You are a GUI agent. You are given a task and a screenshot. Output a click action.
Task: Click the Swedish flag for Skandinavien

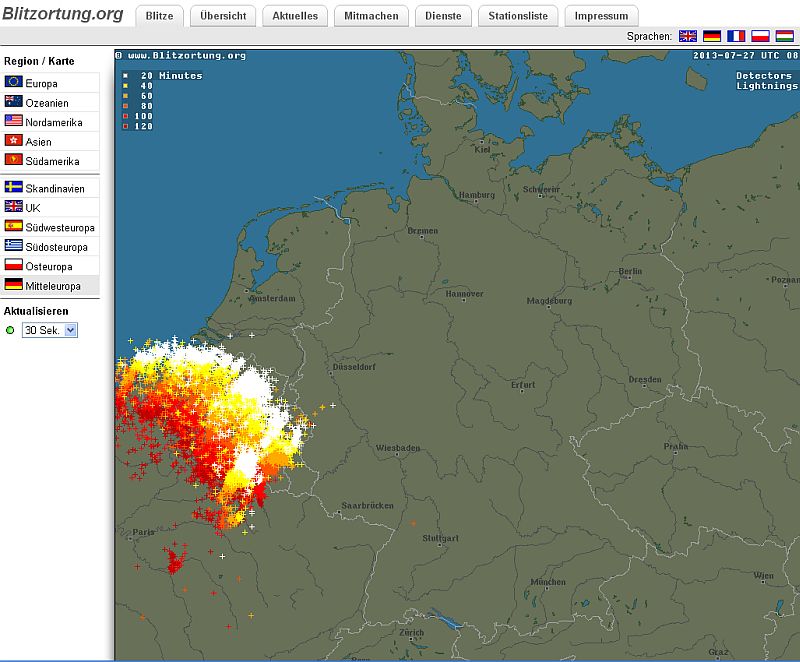[x=14, y=188]
